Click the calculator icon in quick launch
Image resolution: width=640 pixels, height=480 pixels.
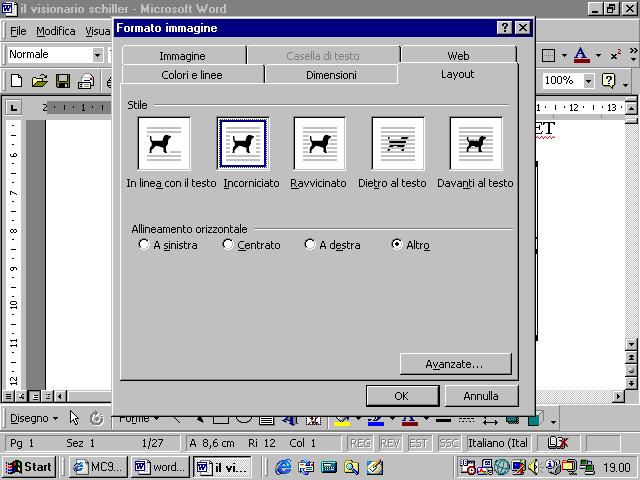(x=329, y=467)
